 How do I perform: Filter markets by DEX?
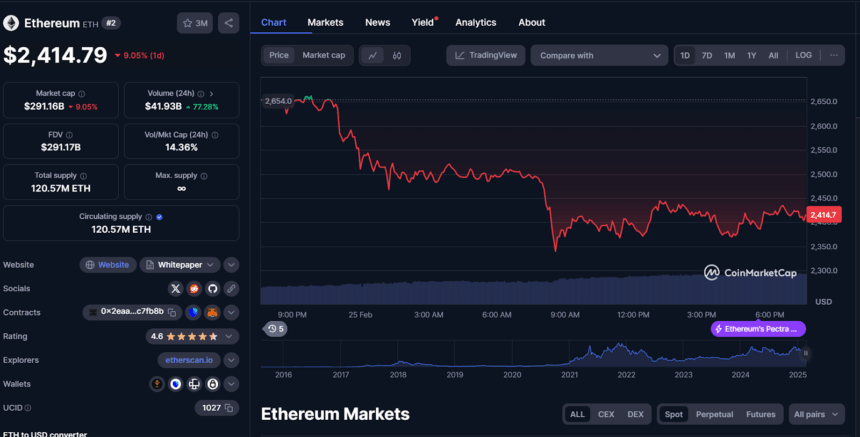point(635,415)
